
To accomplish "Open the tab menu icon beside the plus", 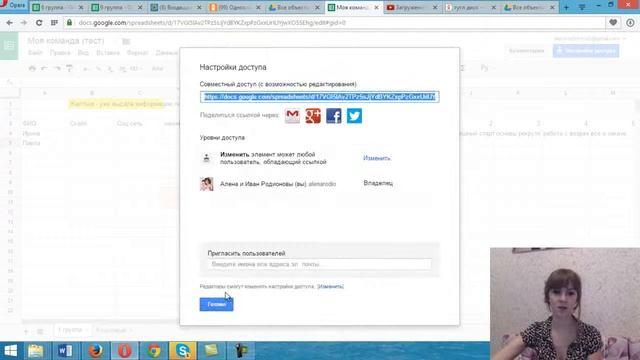I will 582,7.
